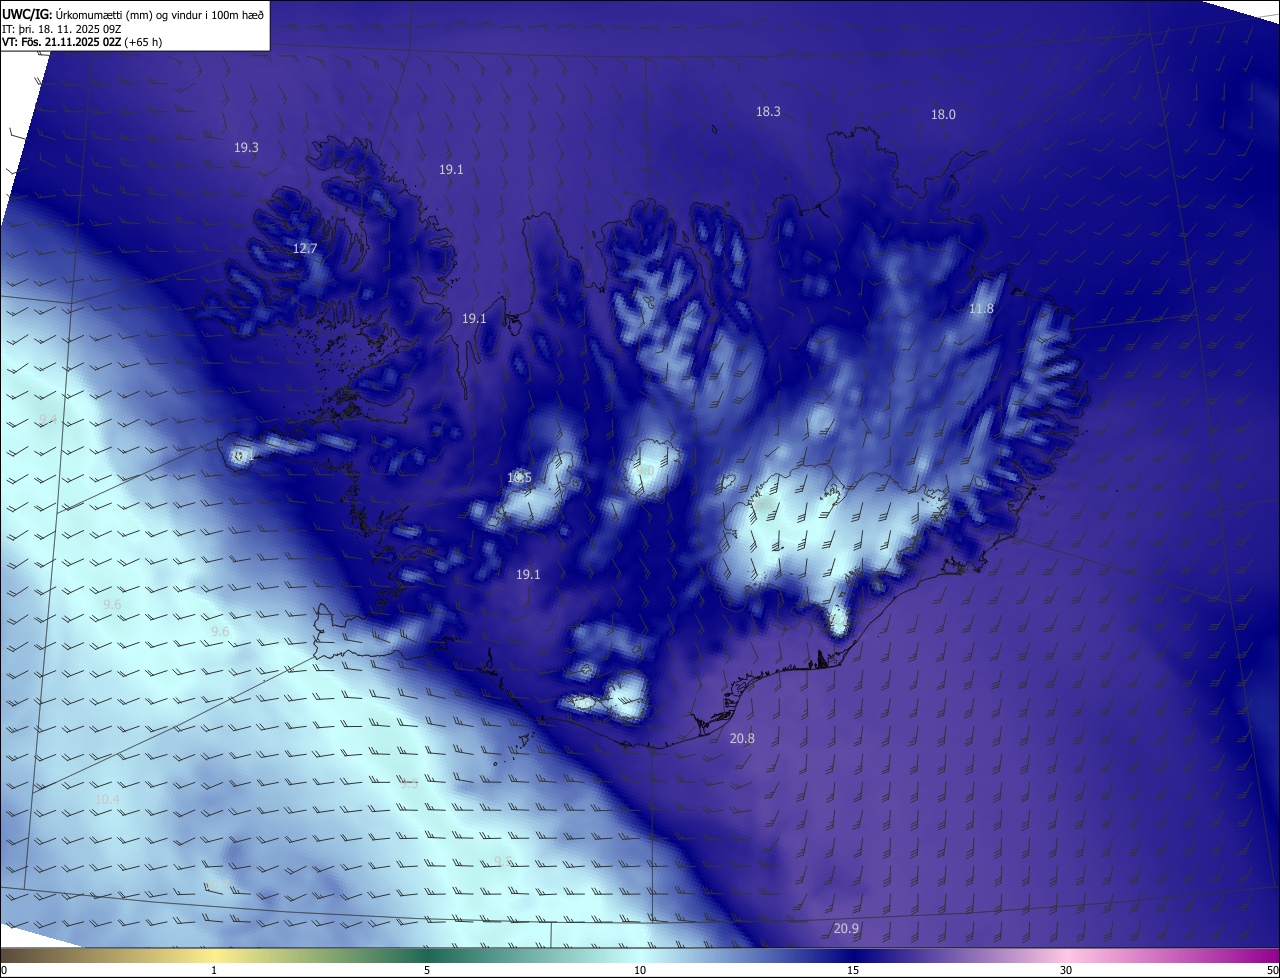Click the 19.3 value label
Image resolution: width=1280 pixels, height=978 pixels.
246,148
